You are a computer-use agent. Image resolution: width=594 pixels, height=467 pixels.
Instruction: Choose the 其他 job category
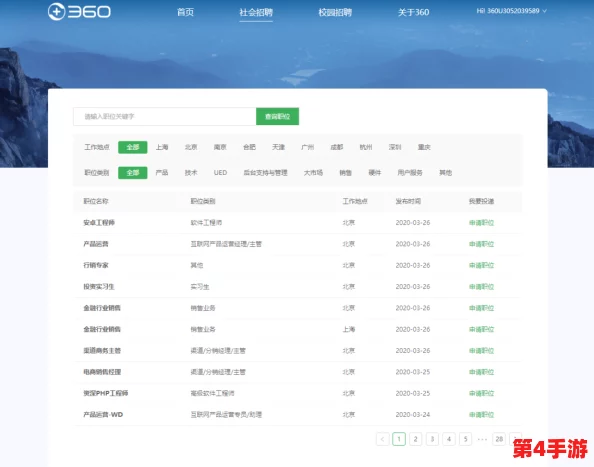(446, 173)
